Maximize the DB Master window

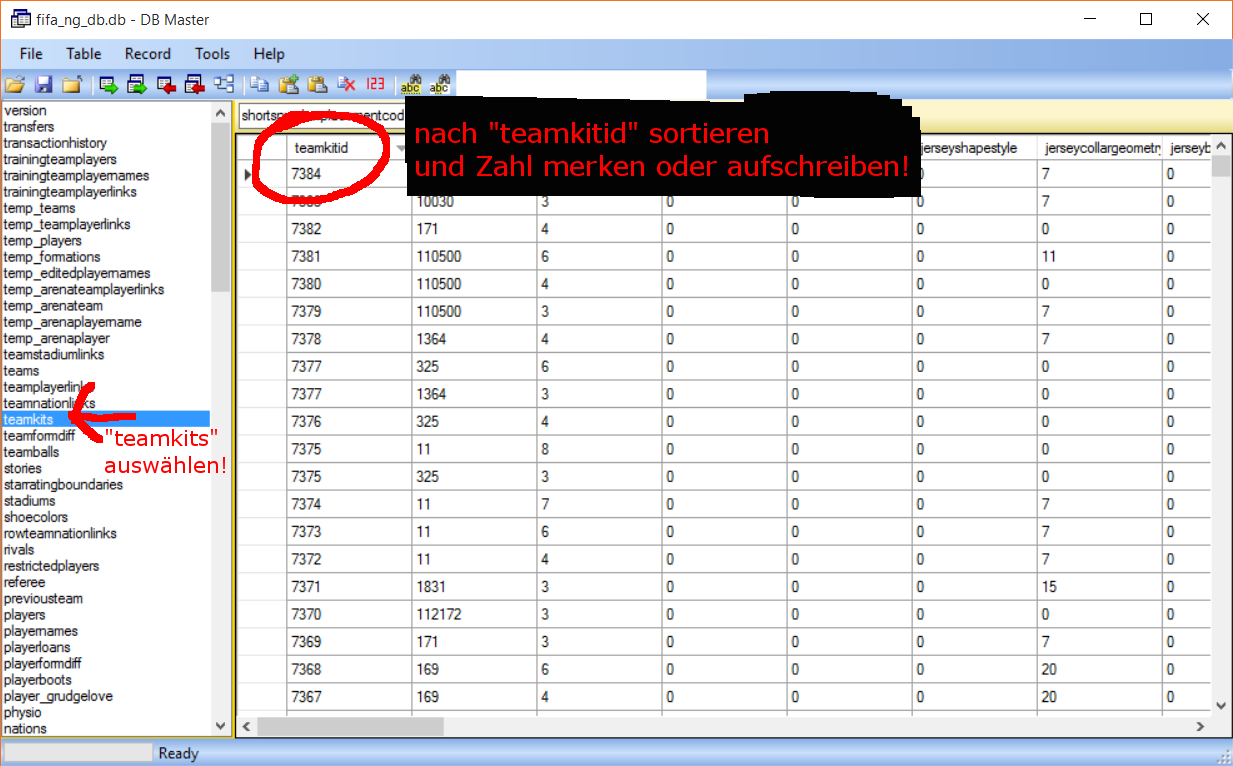[x=1146, y=19]
